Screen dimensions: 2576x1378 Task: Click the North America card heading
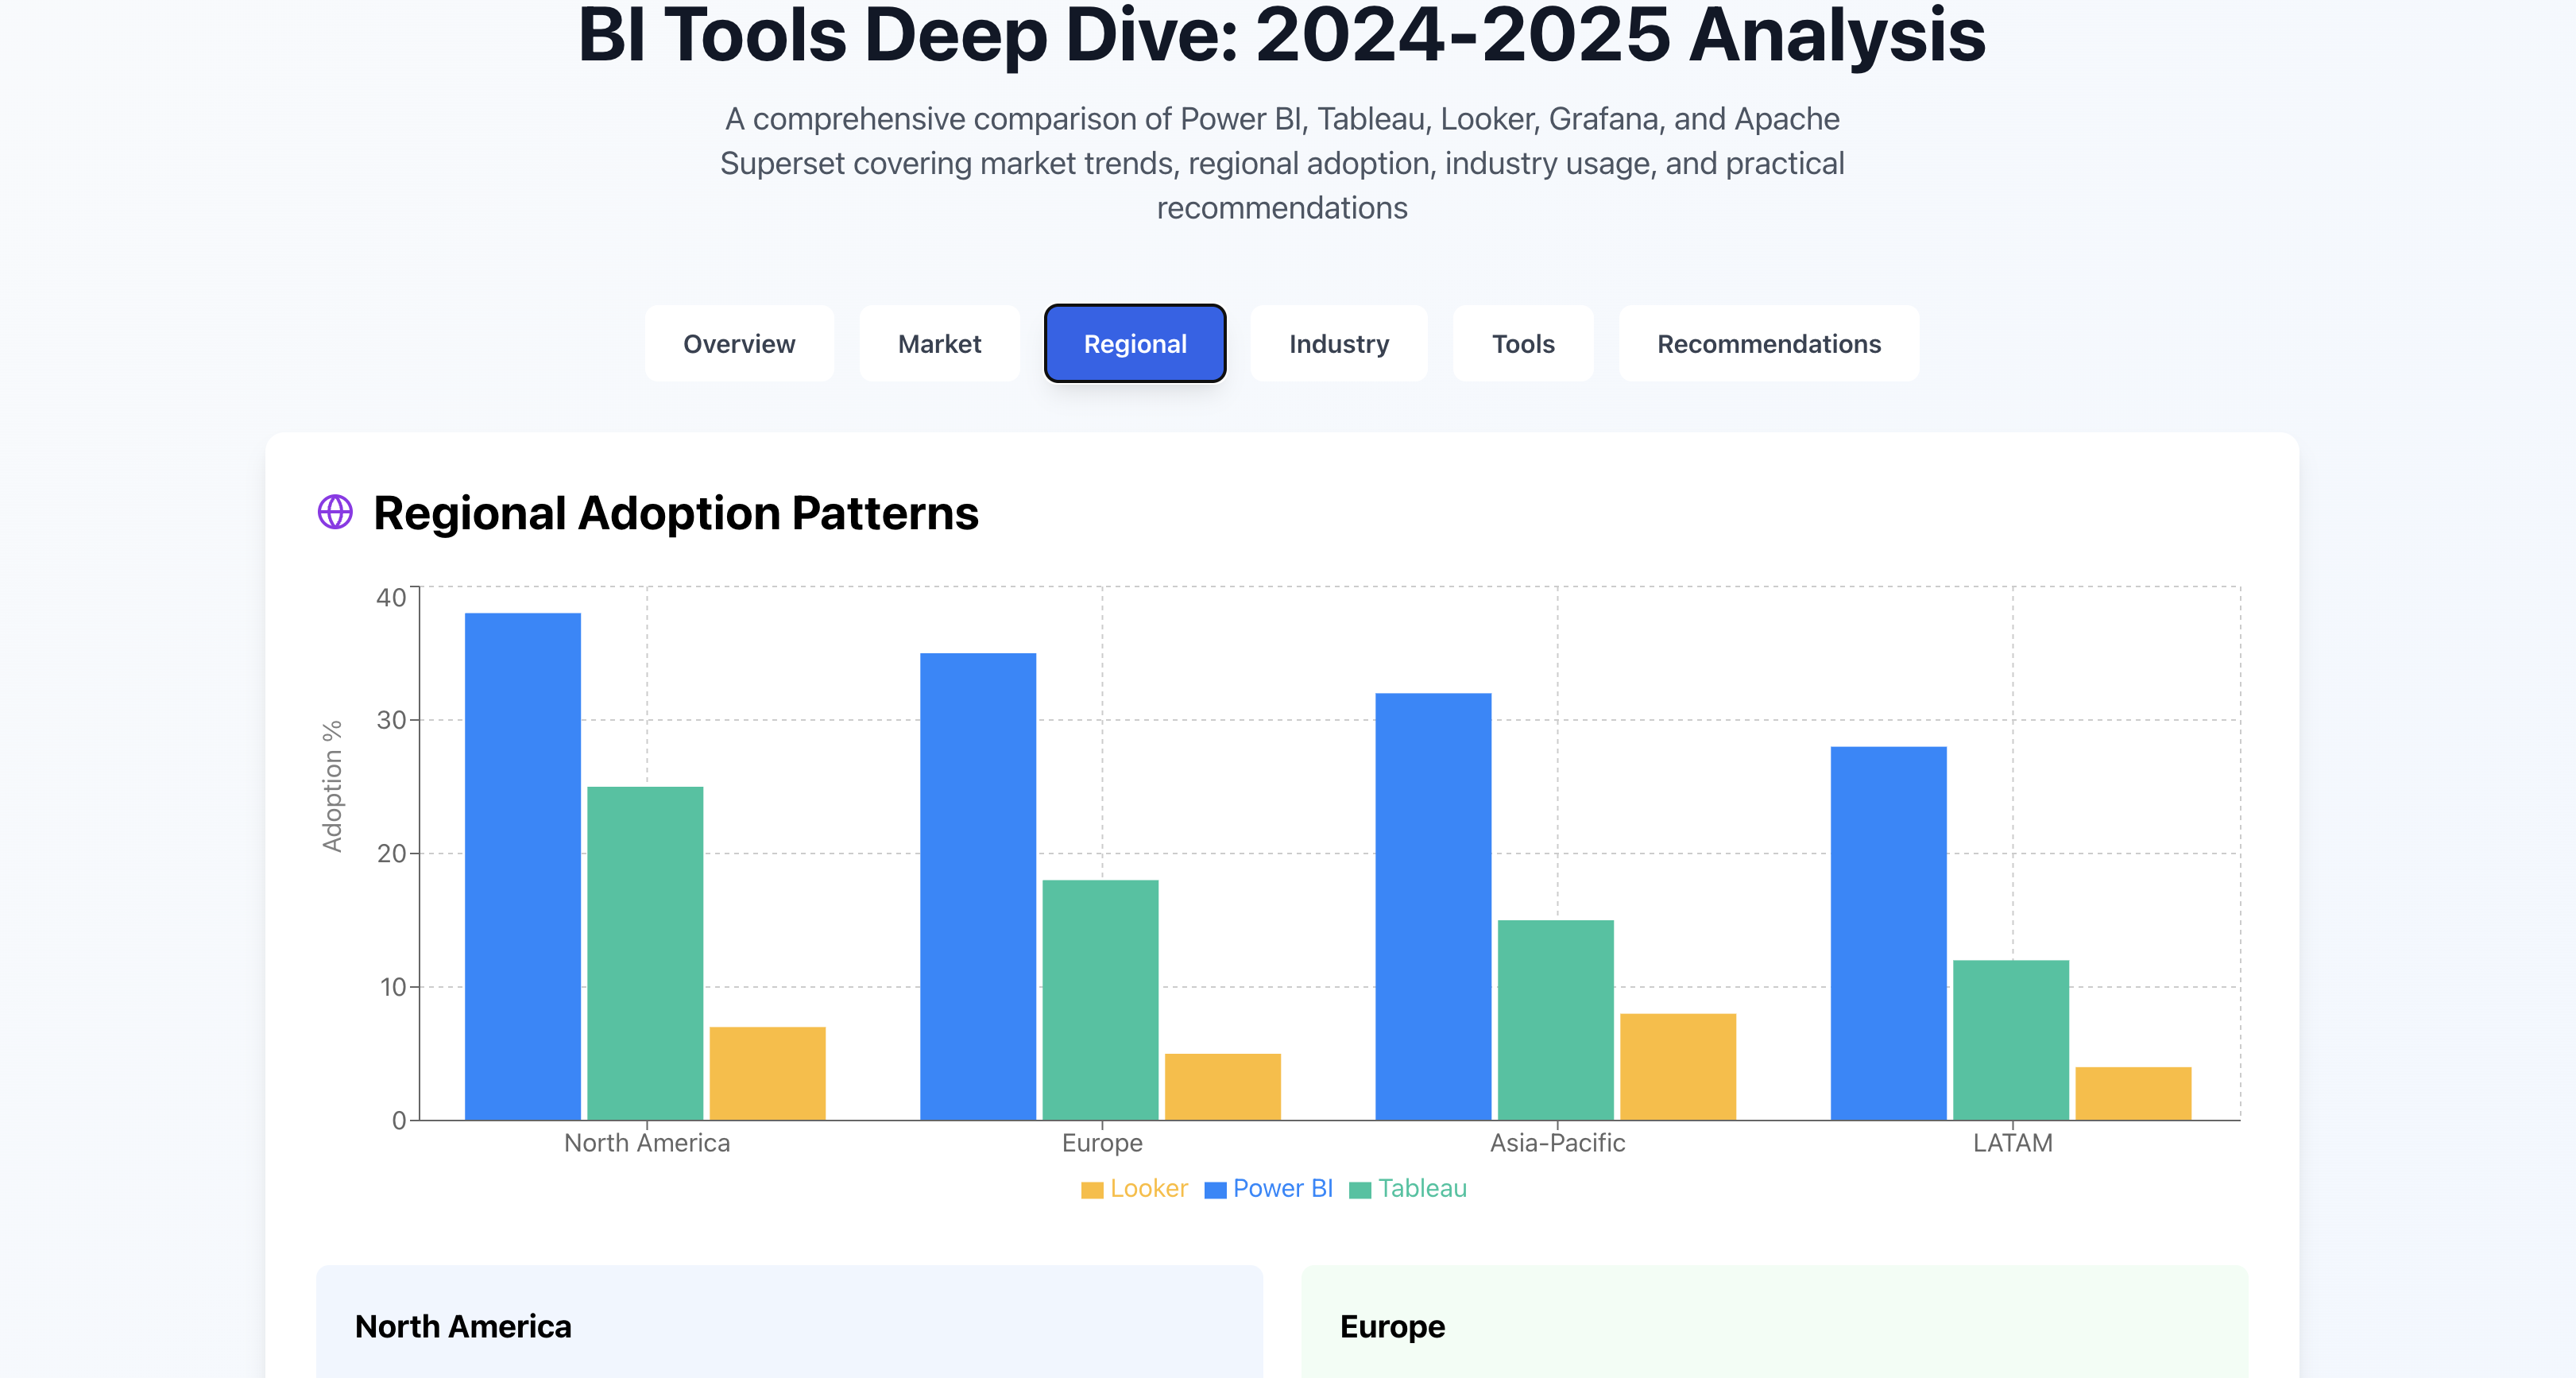463,1326
